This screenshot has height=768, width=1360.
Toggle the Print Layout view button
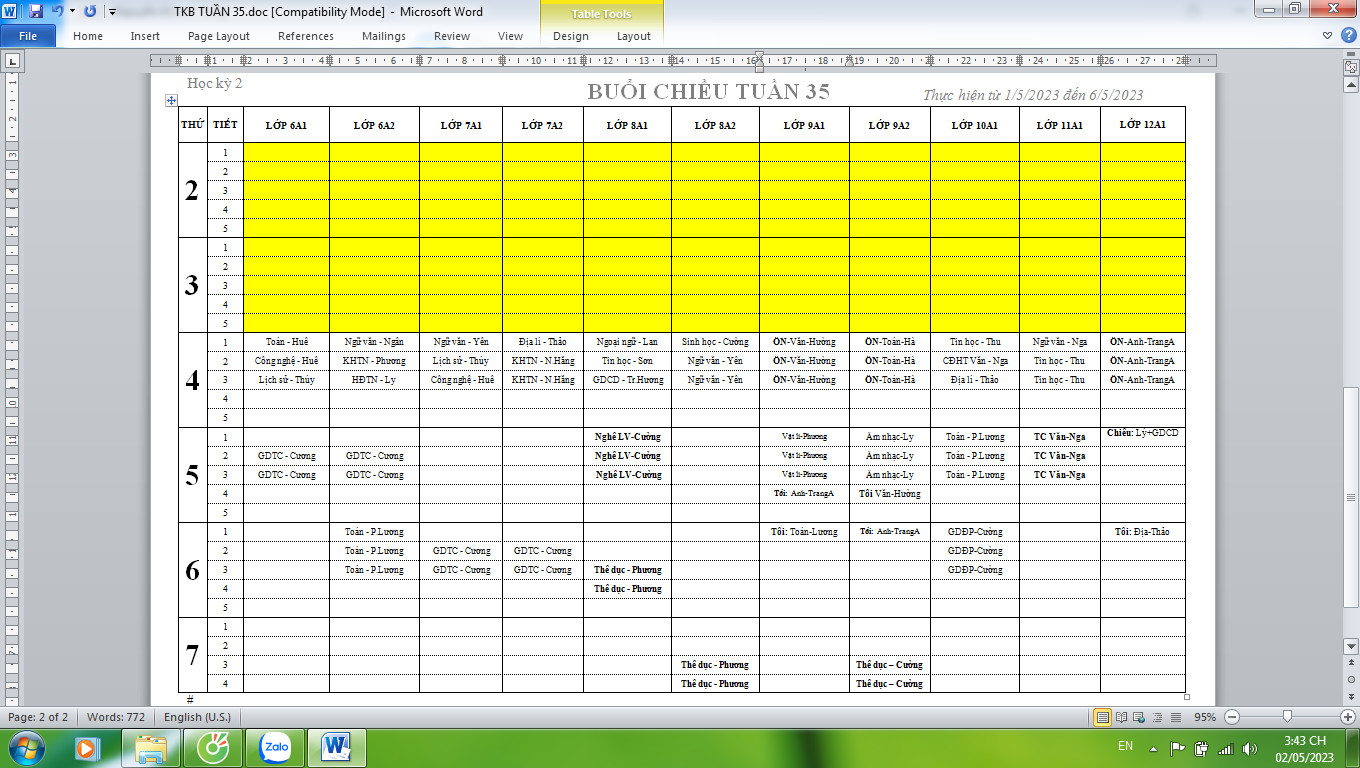point(1102,717)
